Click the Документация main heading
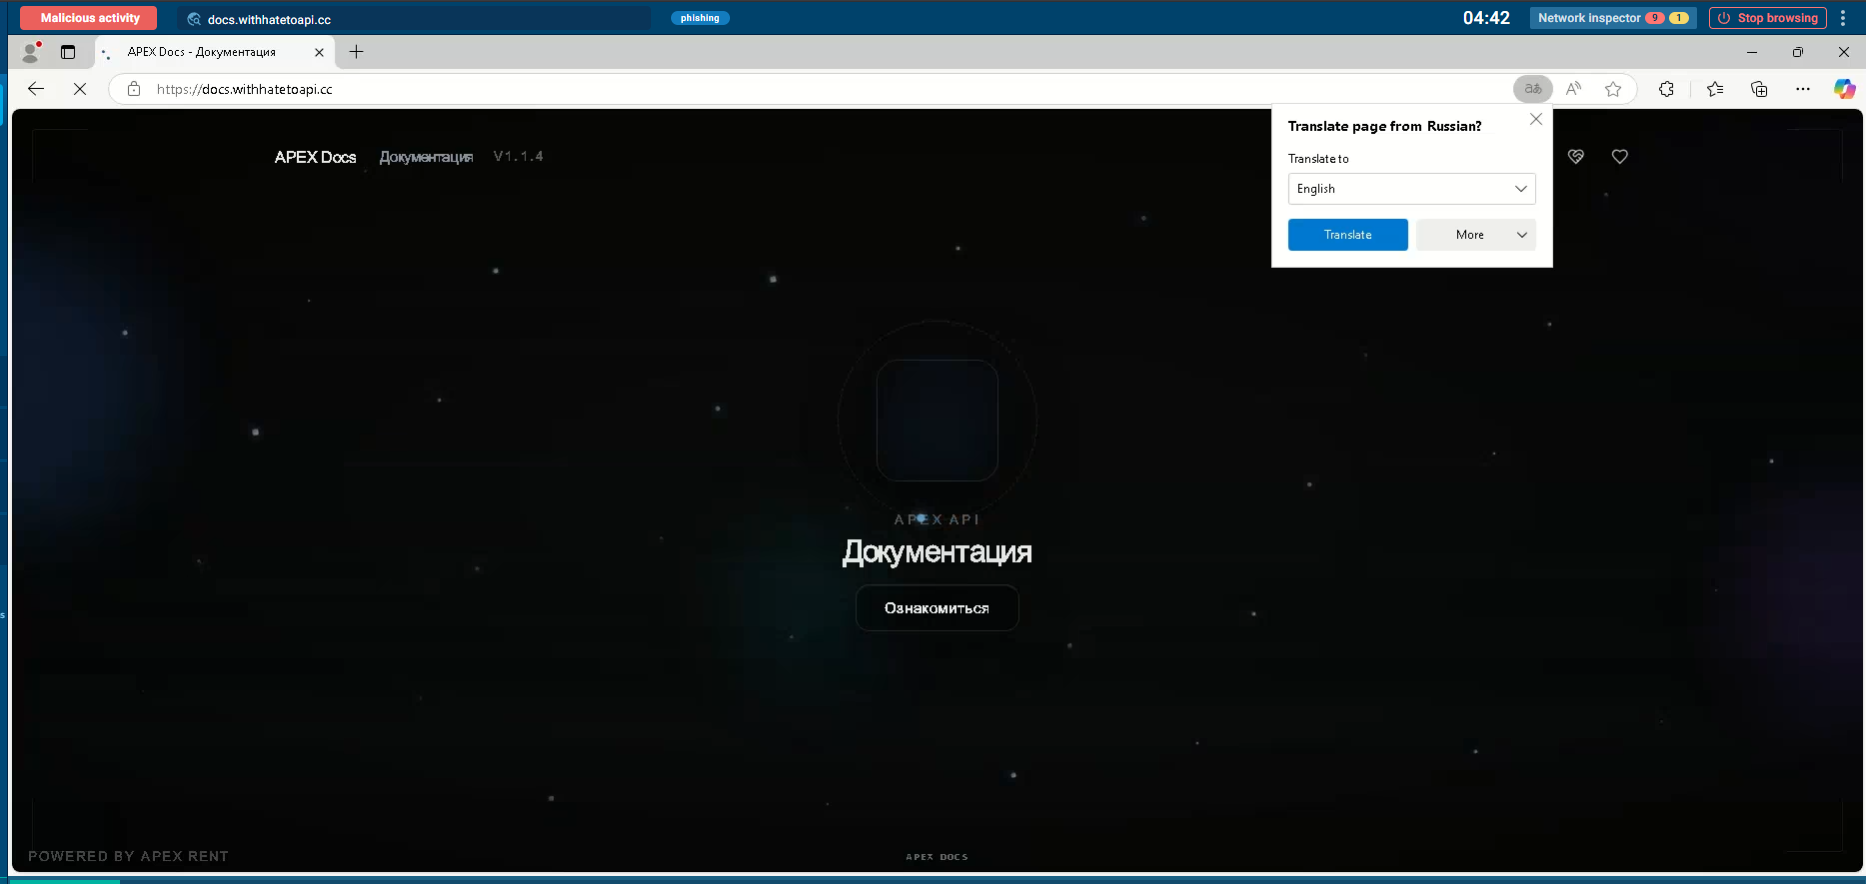The width and height of the screenshot is (1866, 884). (937, 552)
